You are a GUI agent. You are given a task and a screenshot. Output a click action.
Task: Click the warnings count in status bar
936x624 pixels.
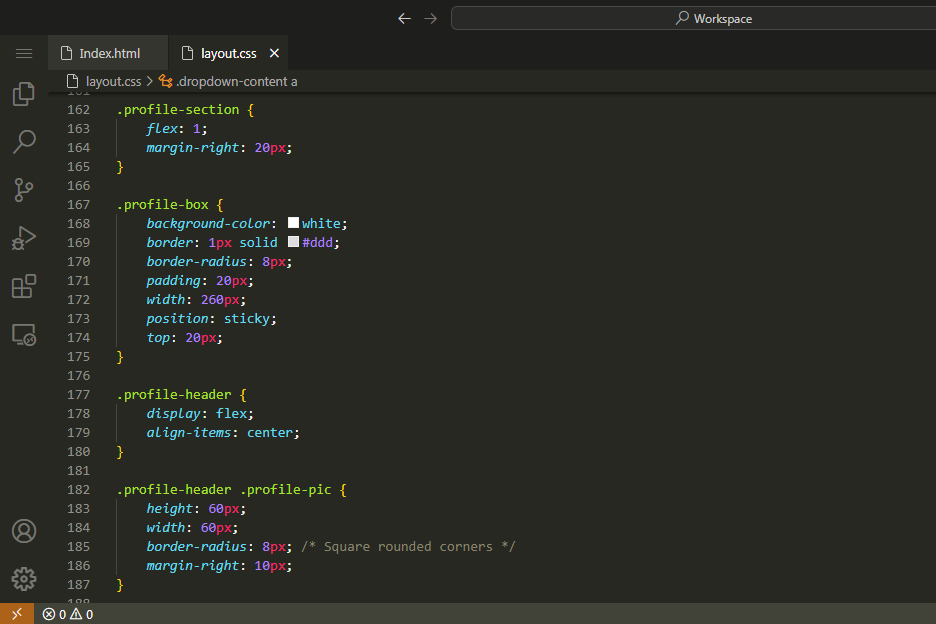[82, 614]
